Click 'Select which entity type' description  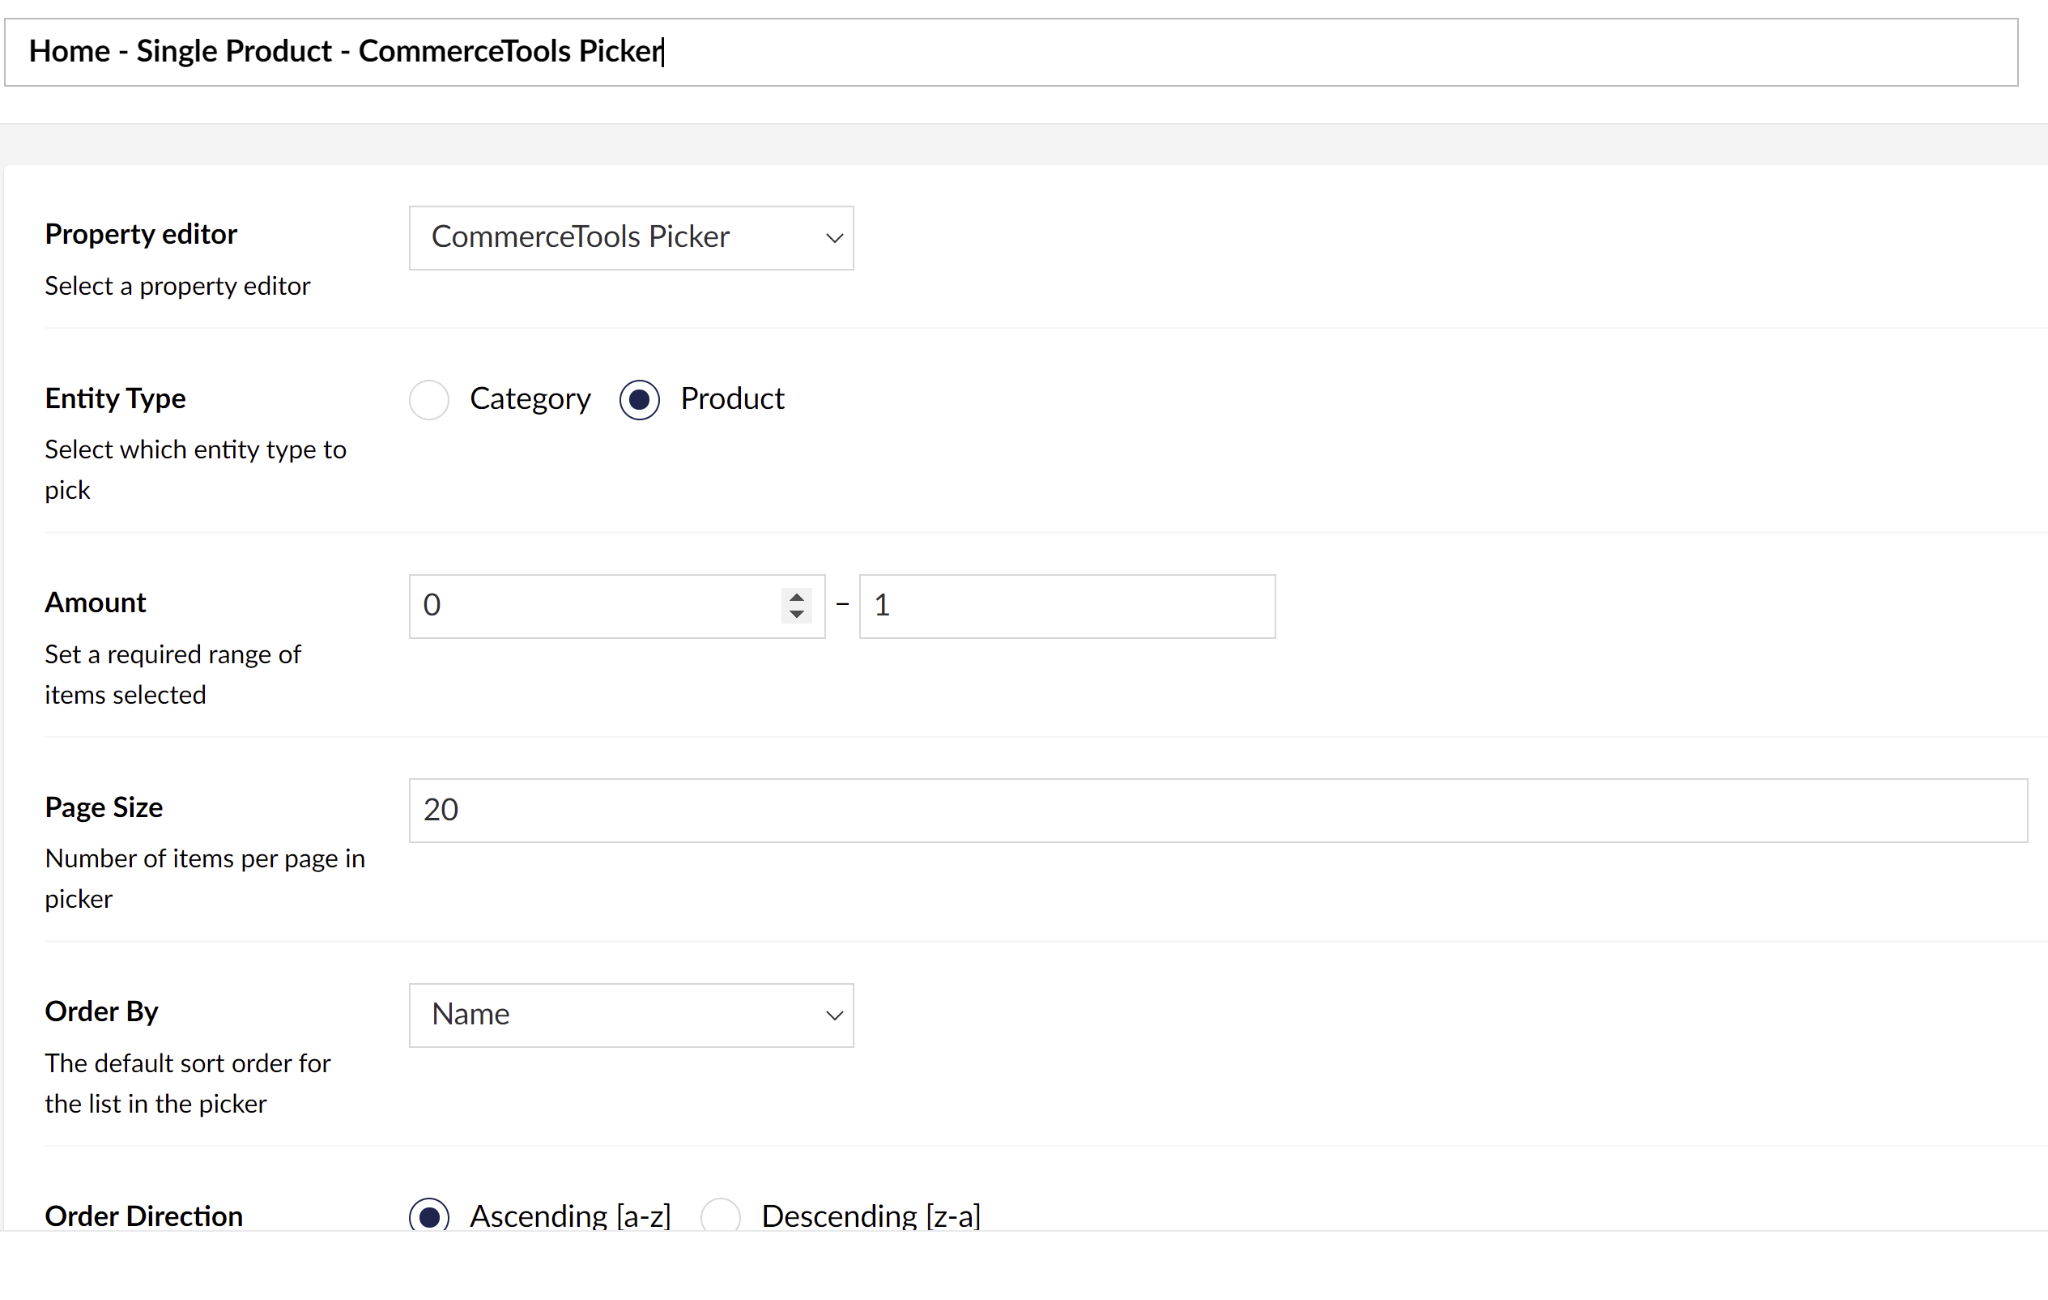196,470
